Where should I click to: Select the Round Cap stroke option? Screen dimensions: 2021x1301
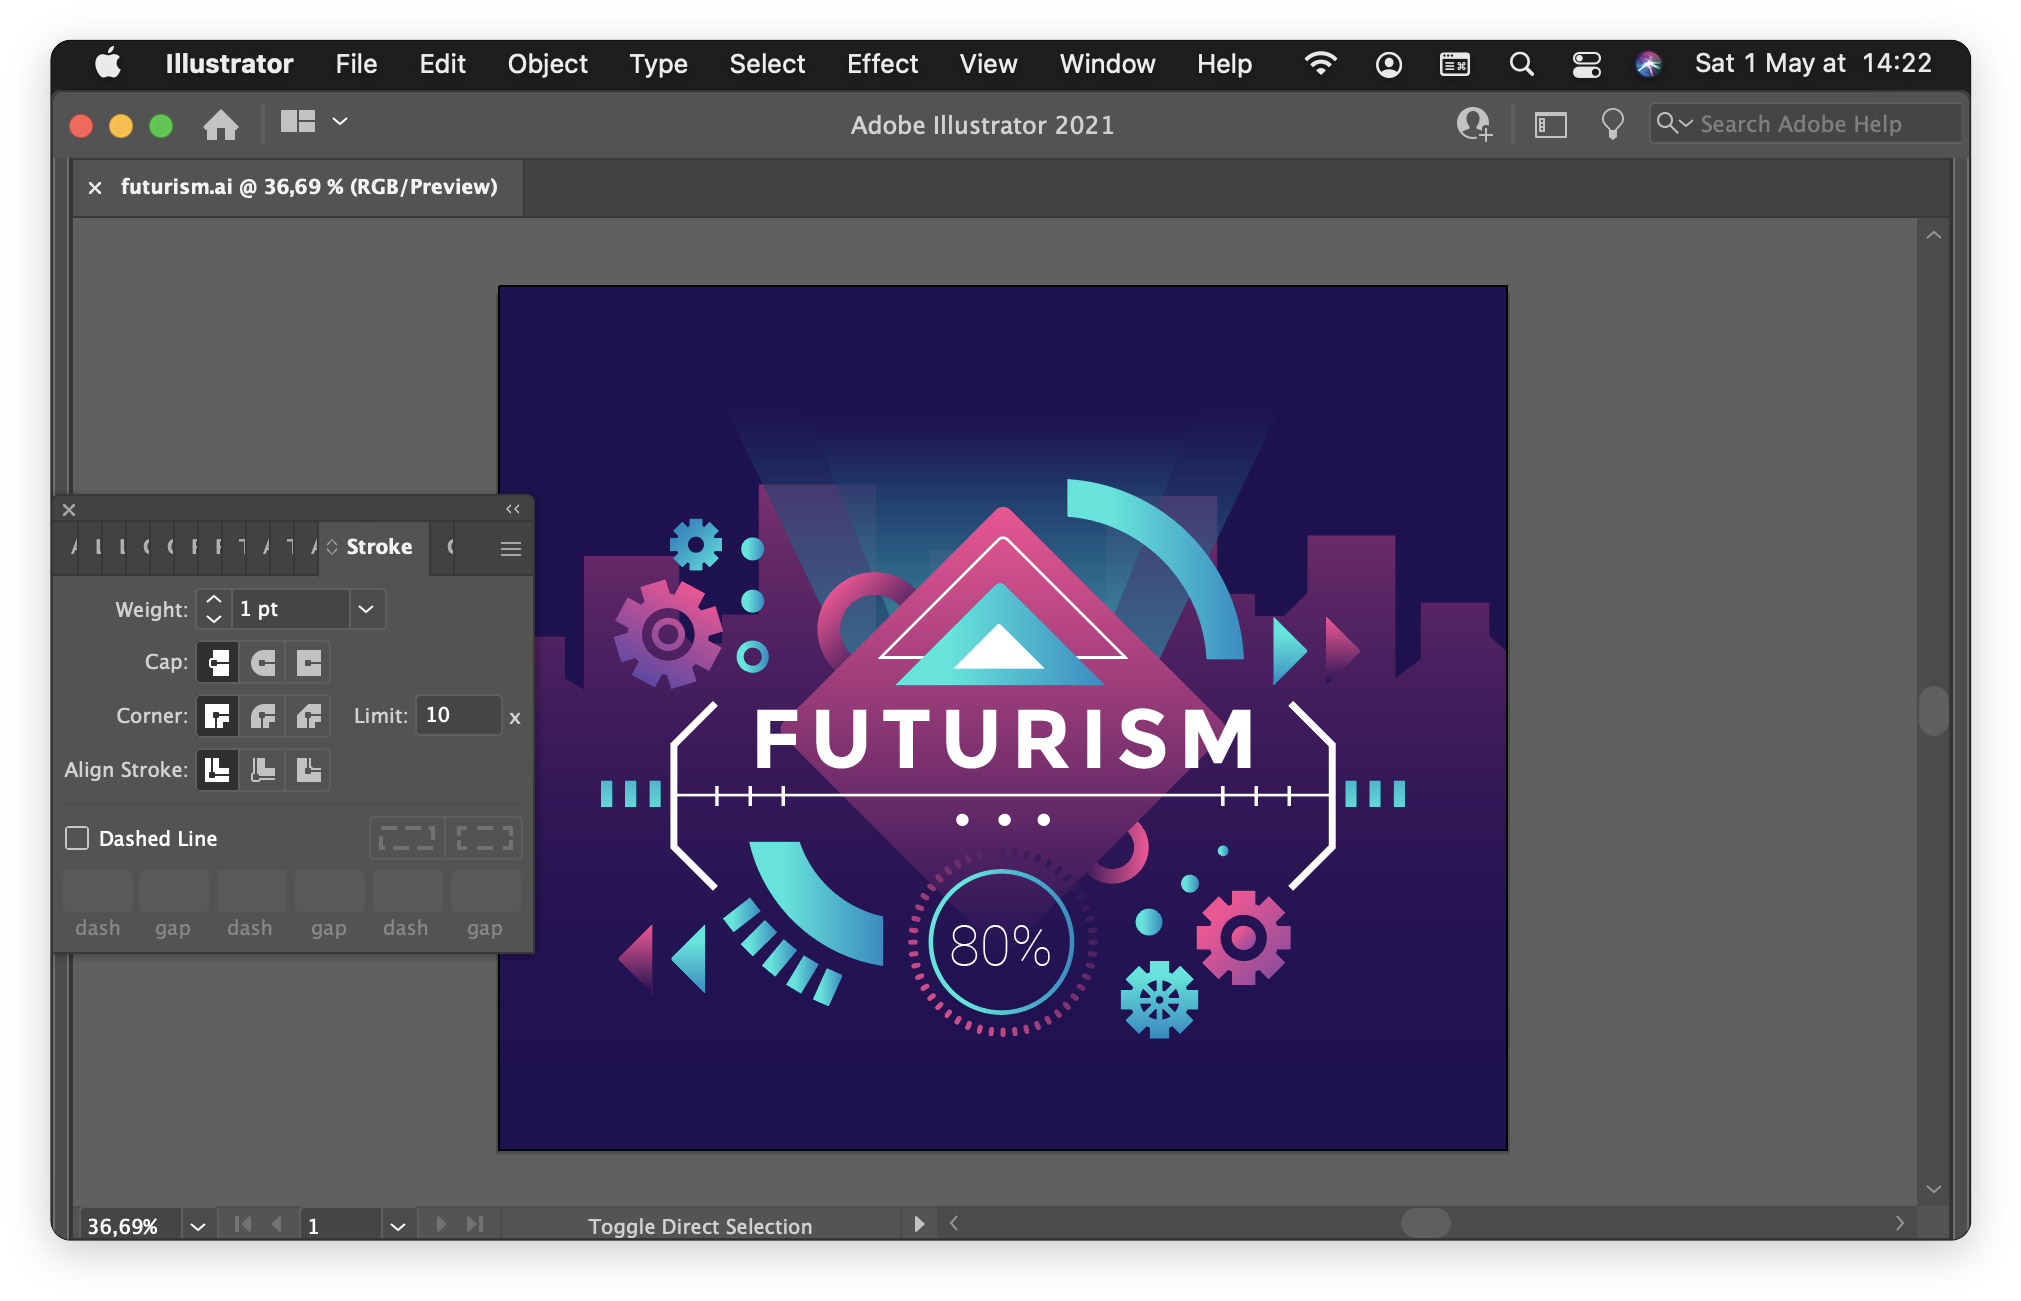point(263,663)
